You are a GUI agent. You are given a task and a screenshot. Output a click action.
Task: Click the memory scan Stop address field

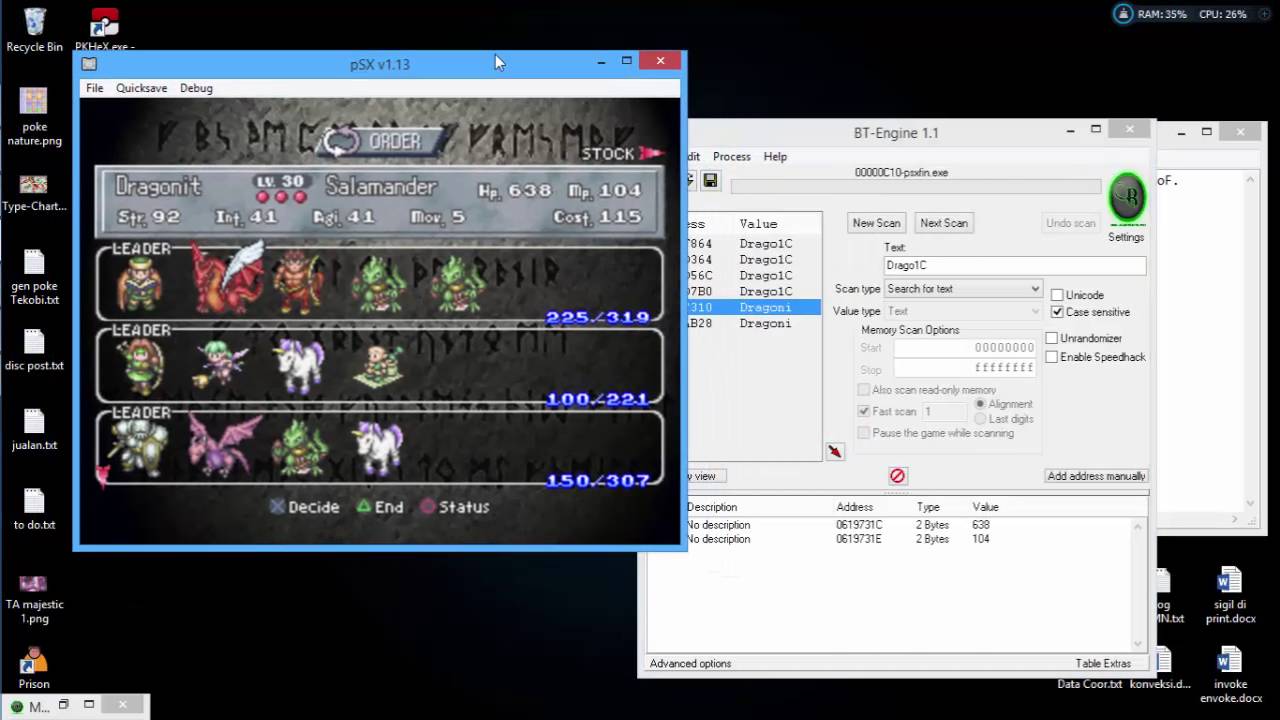(x=965, y=368)
